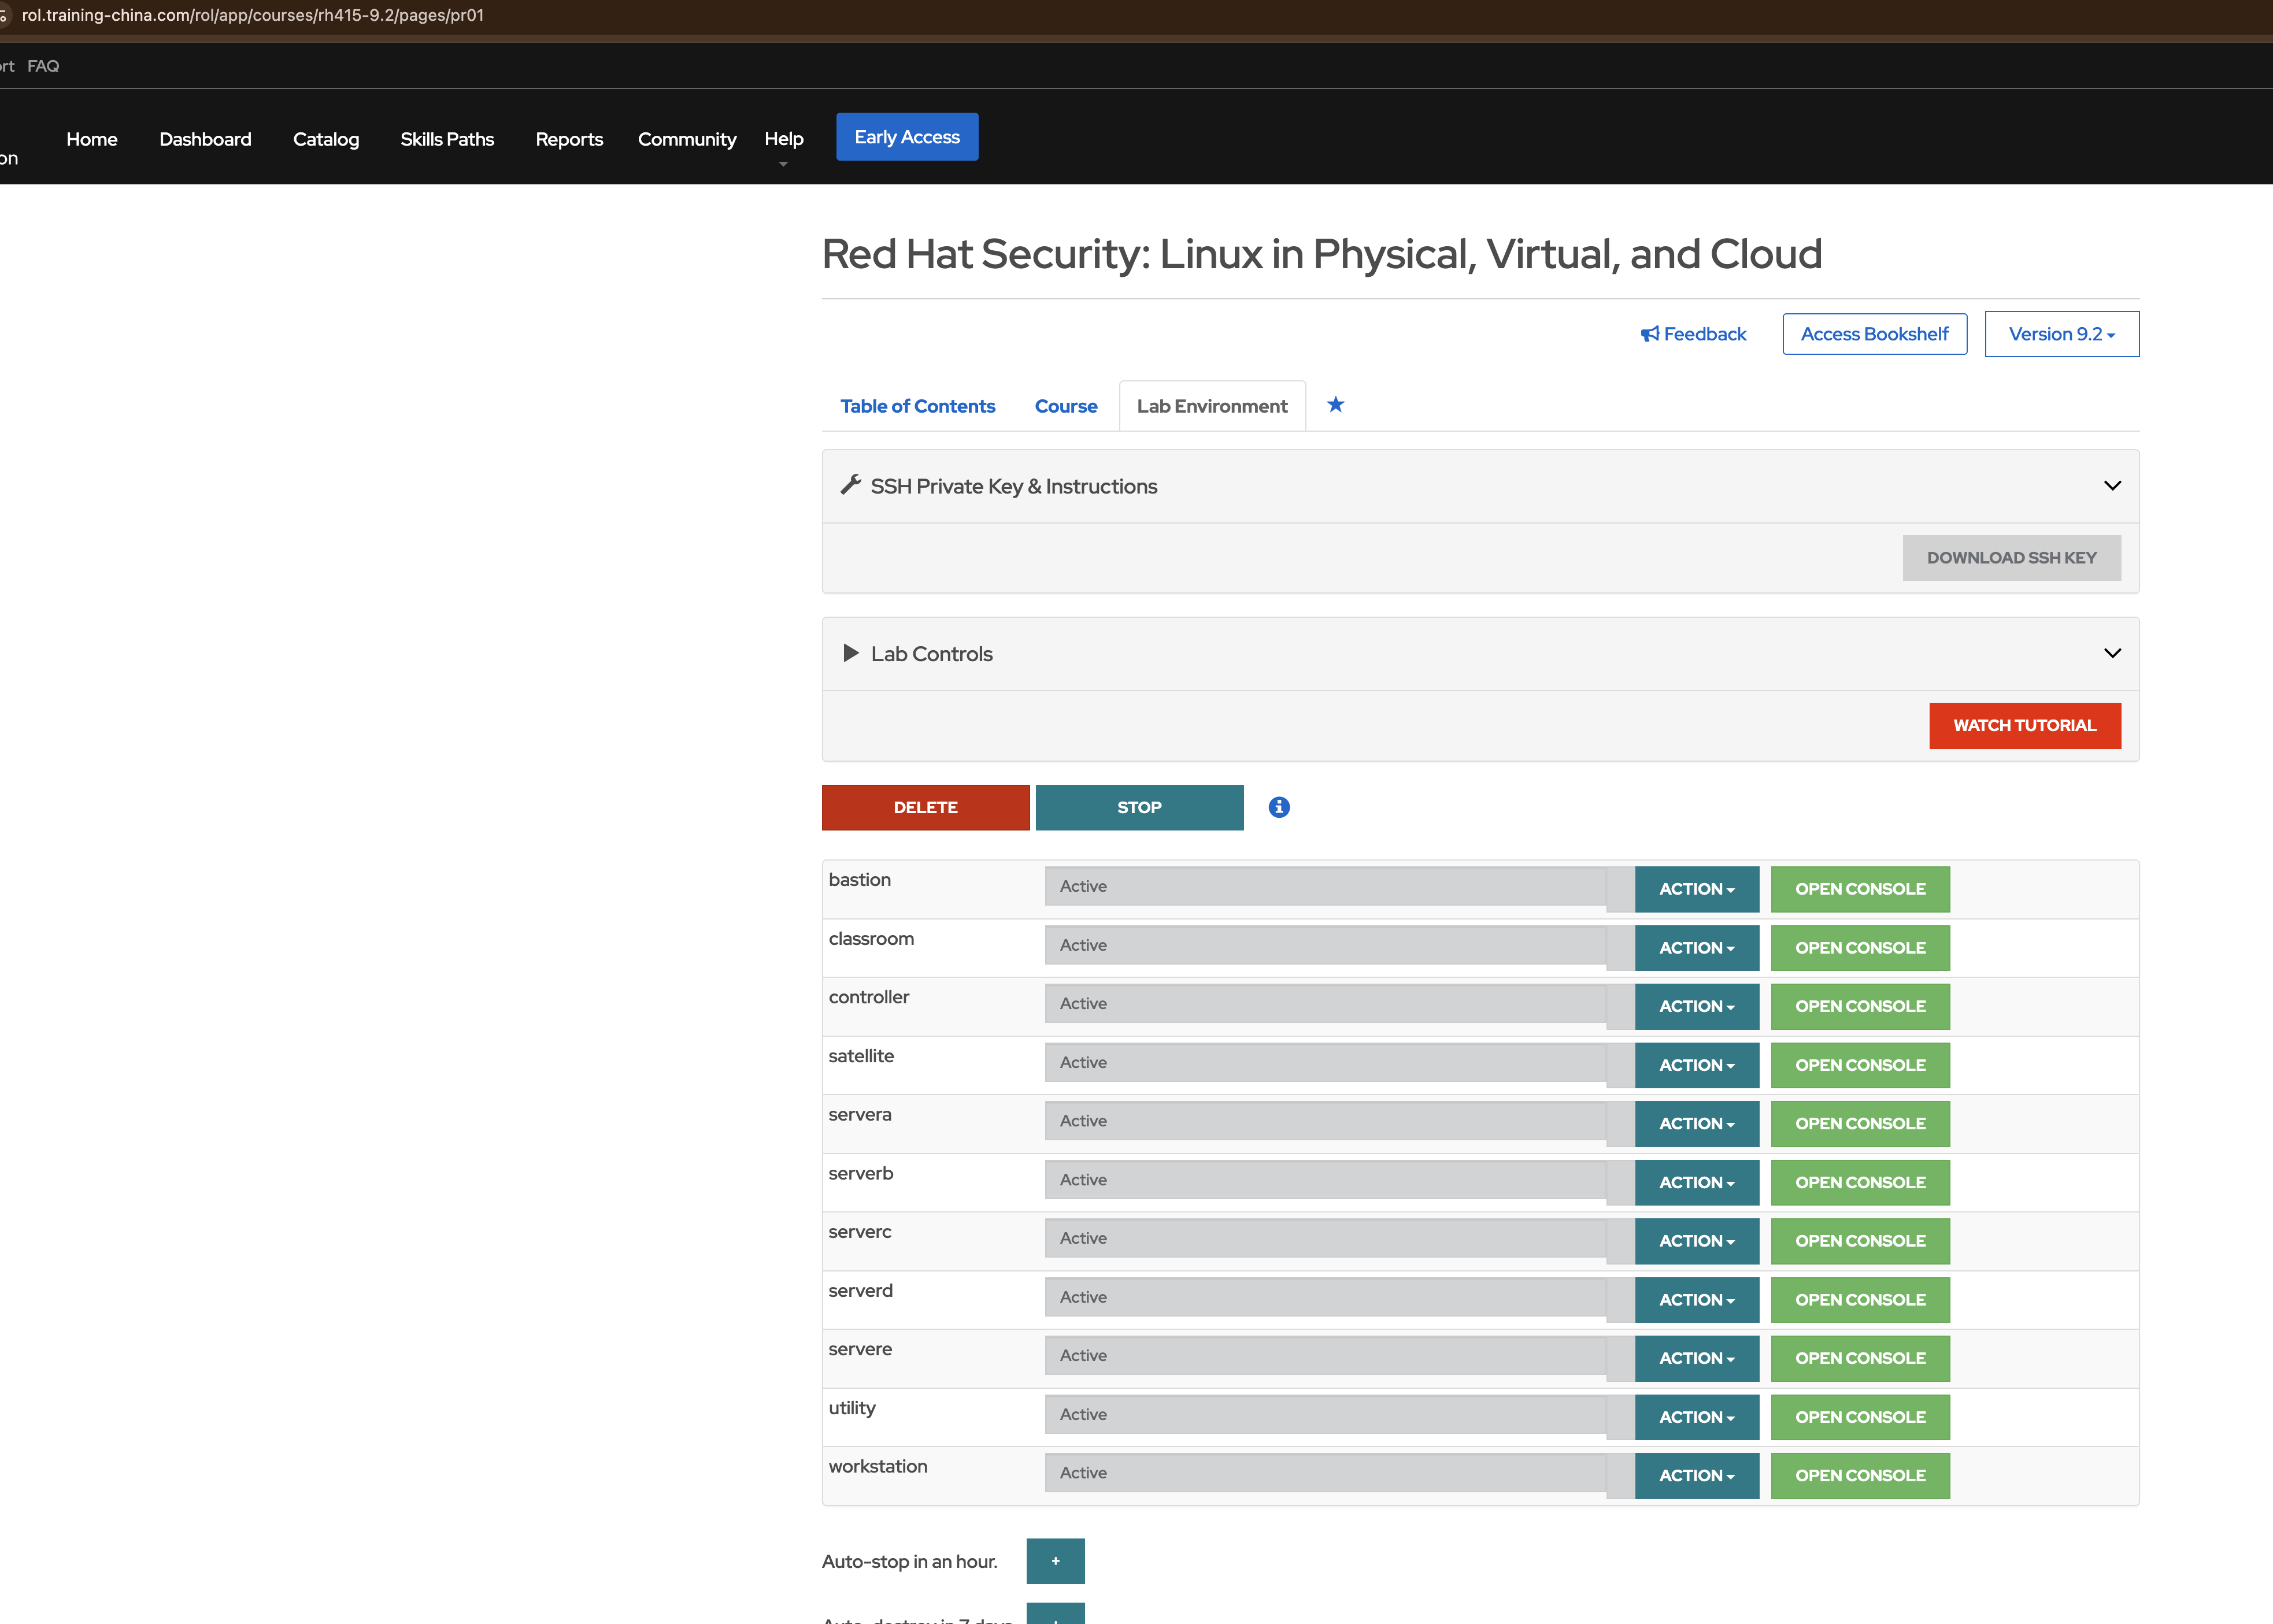Screen dimensions: 2273x1624
Task: Open the Version 9.2 dropdown
Action: 2061,334
